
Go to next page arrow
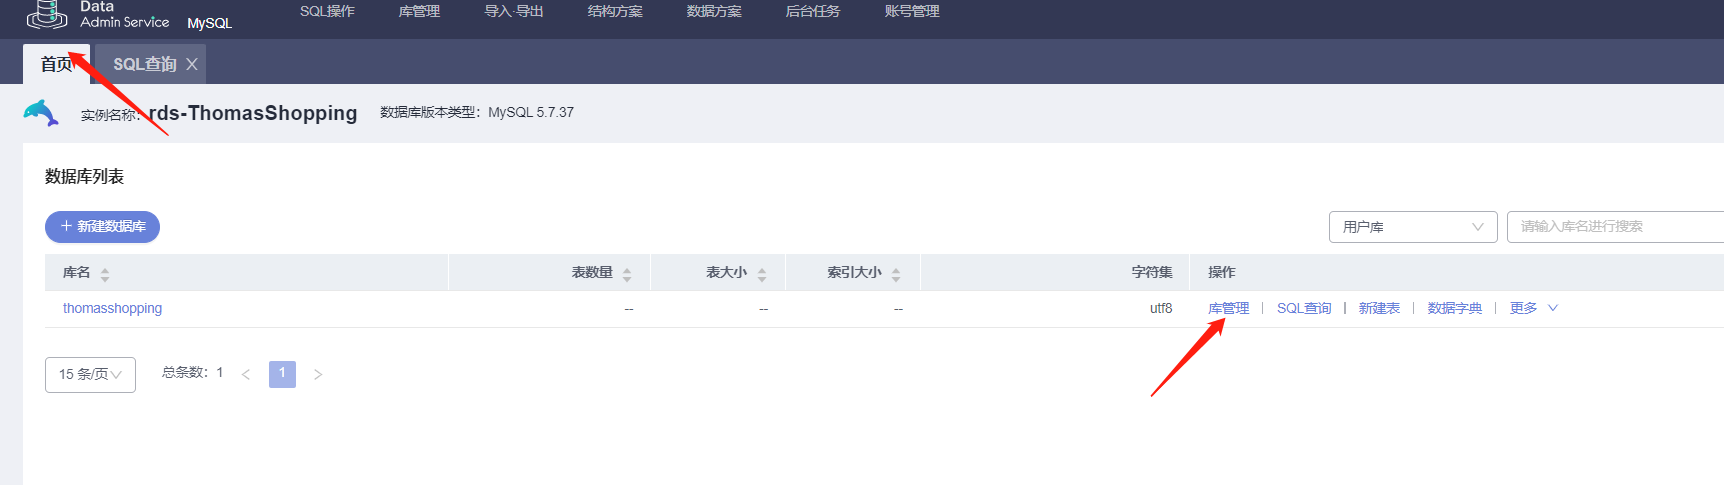pos(318,375)
